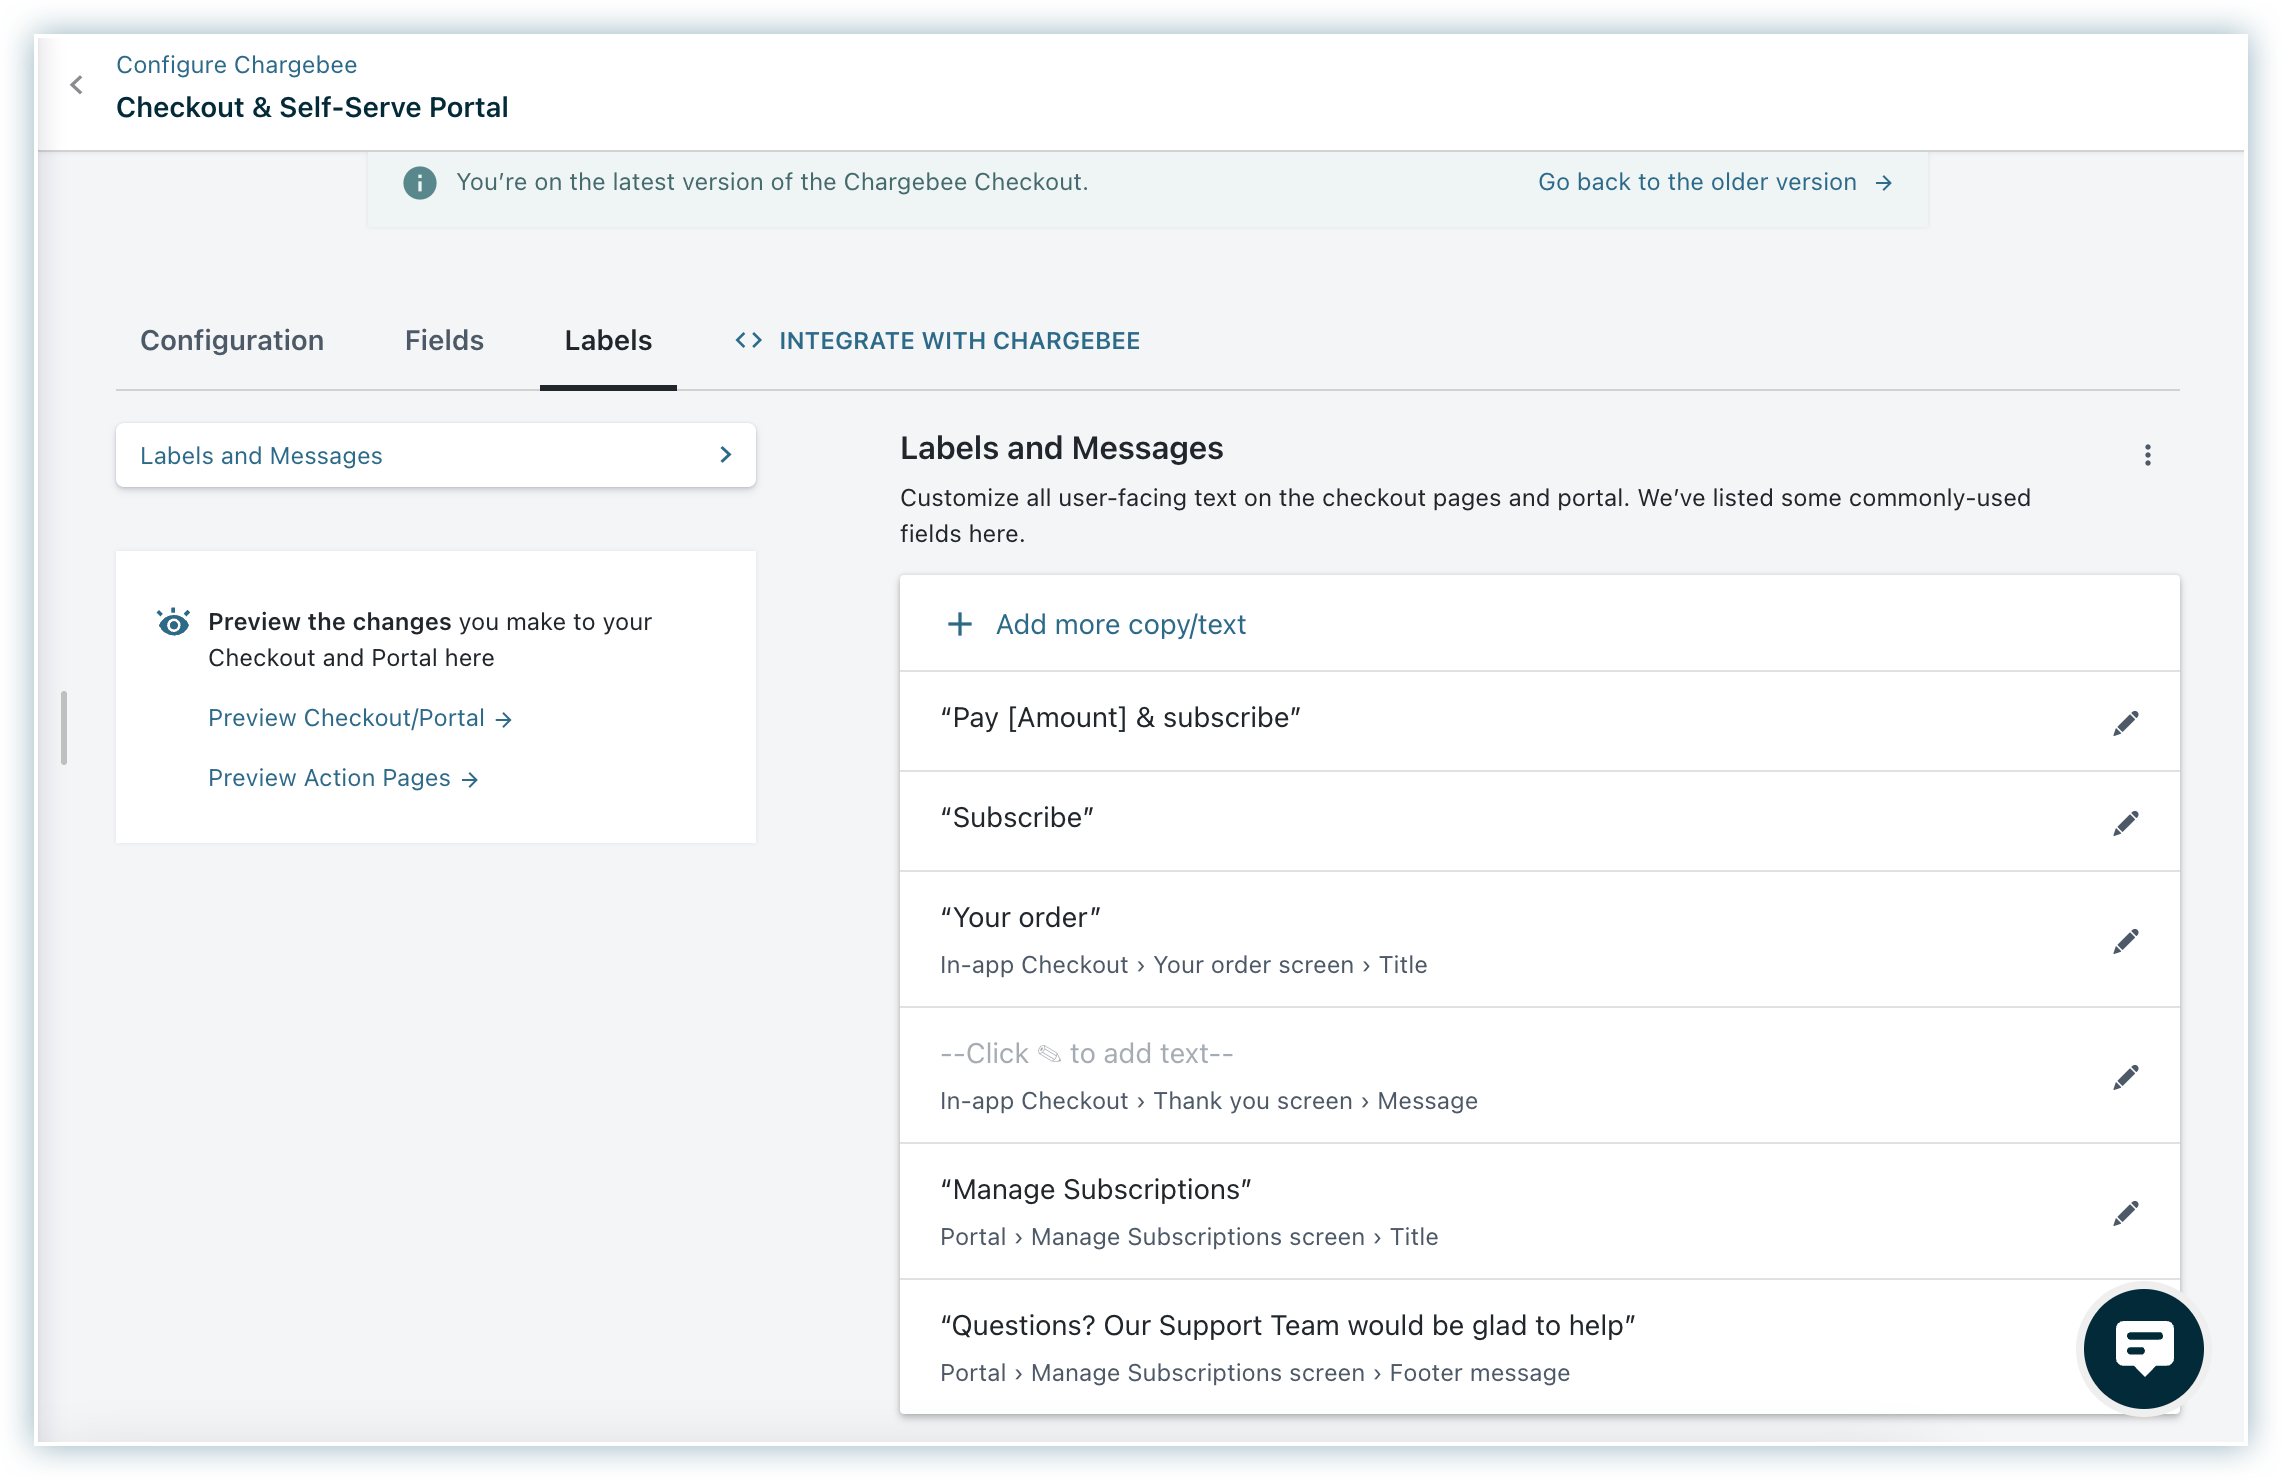Open the three-dot menu for Labels and Messages
Screen dimensions: 2282x1480
point(2147,456)
